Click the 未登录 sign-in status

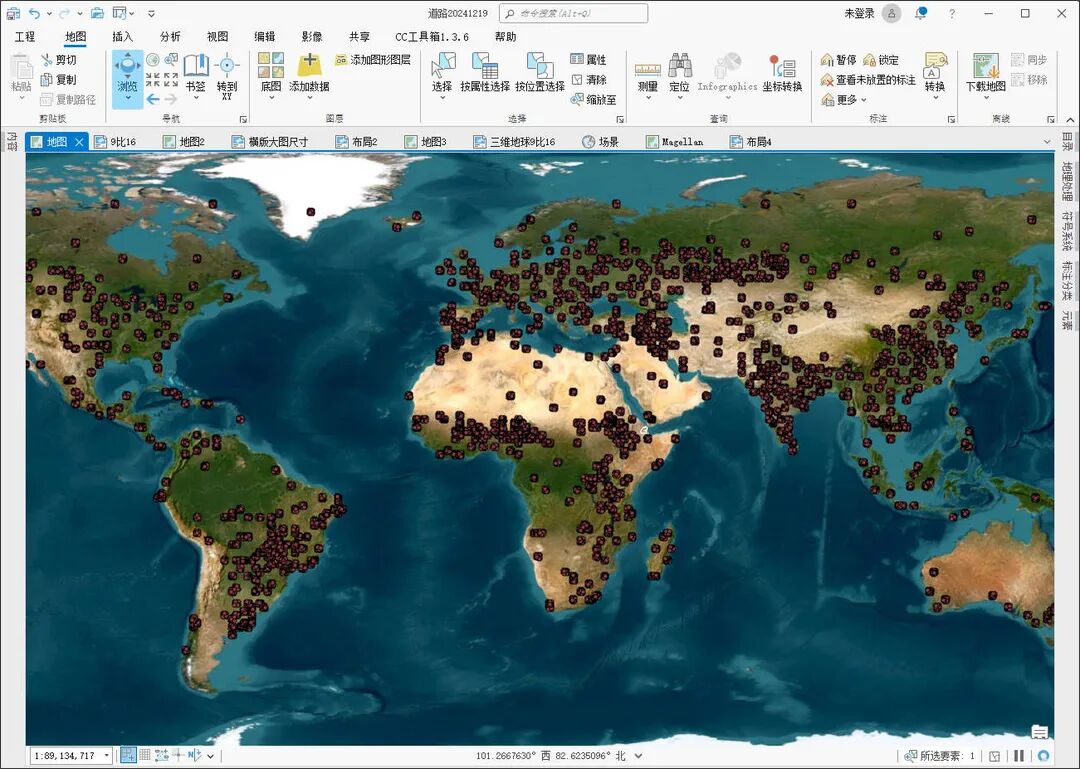[x=860, y=13]
